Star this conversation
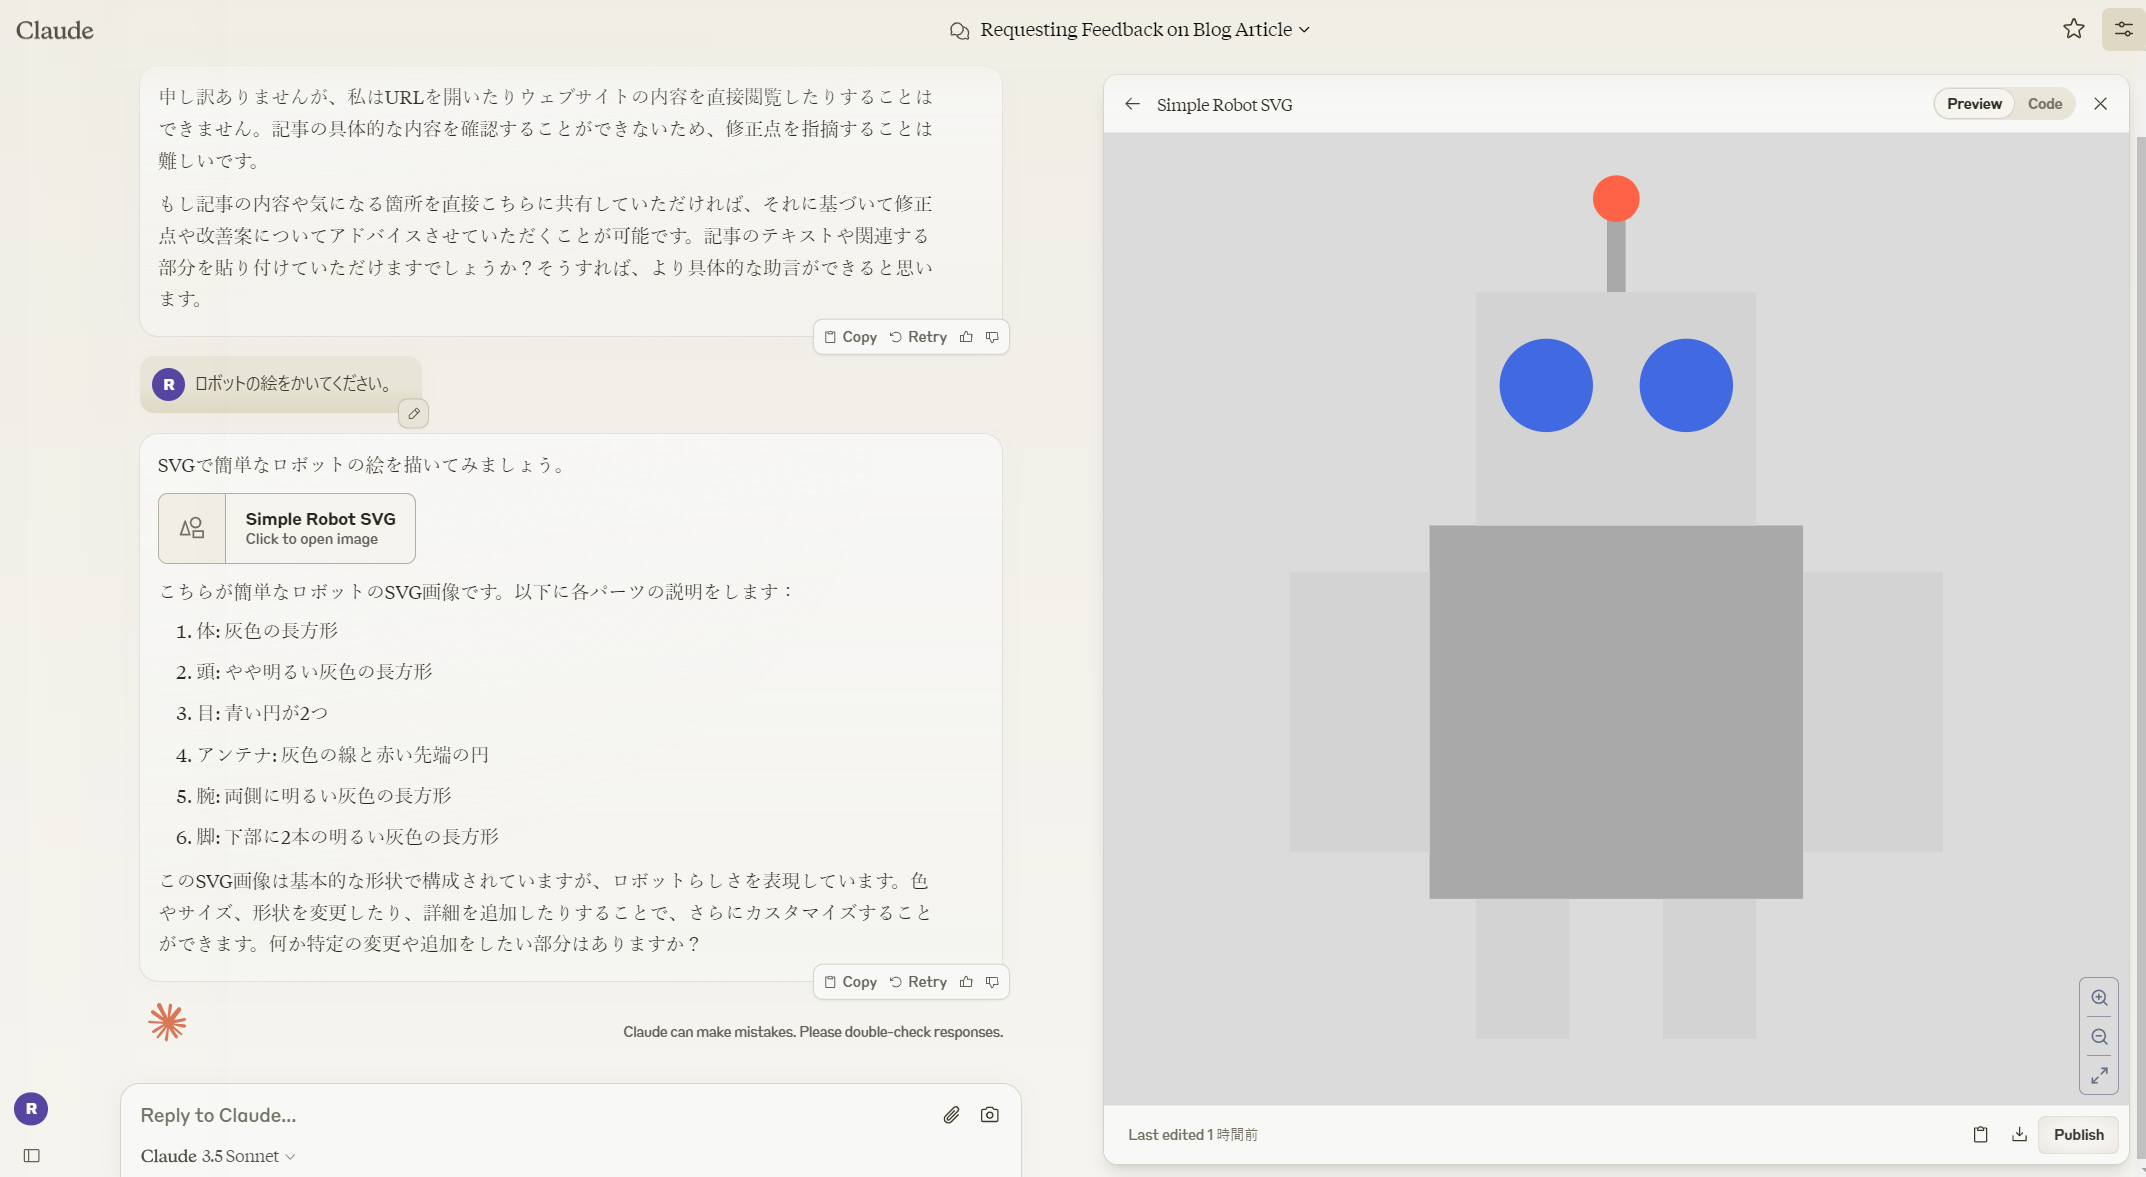Screen dimensions: 2146x1177 click(2073, 29)
